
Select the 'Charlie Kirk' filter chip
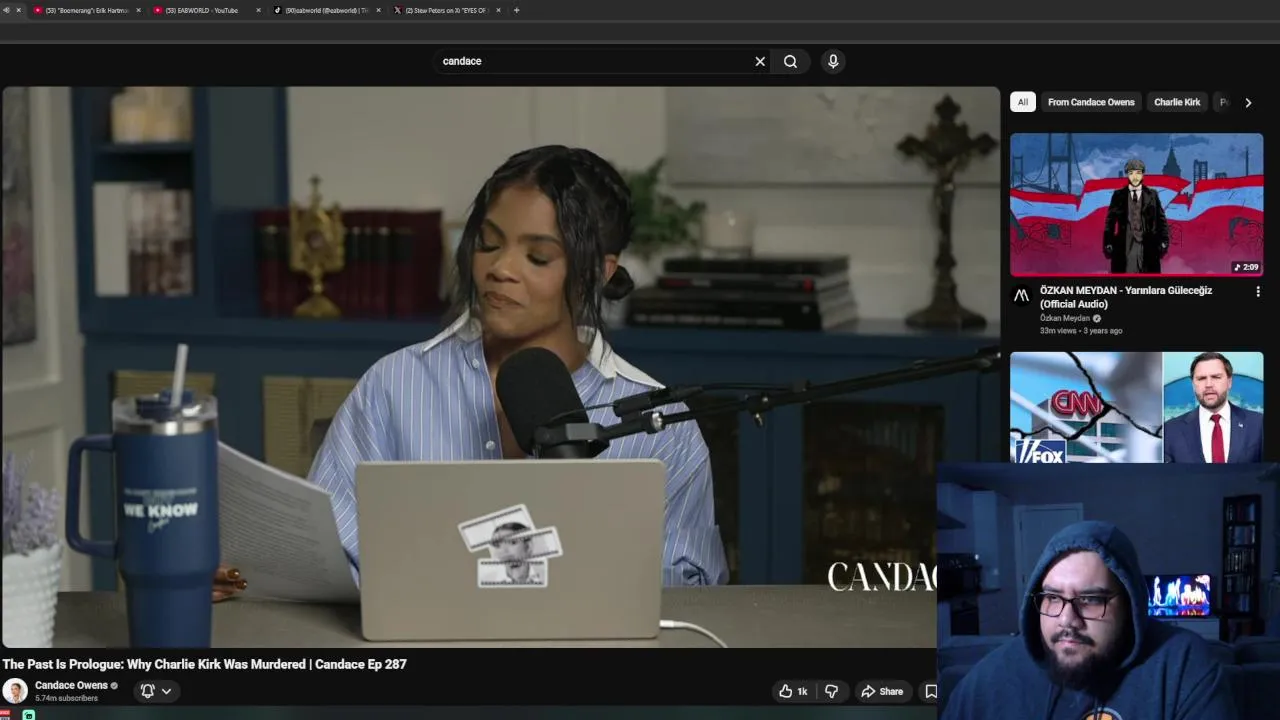1177,102
